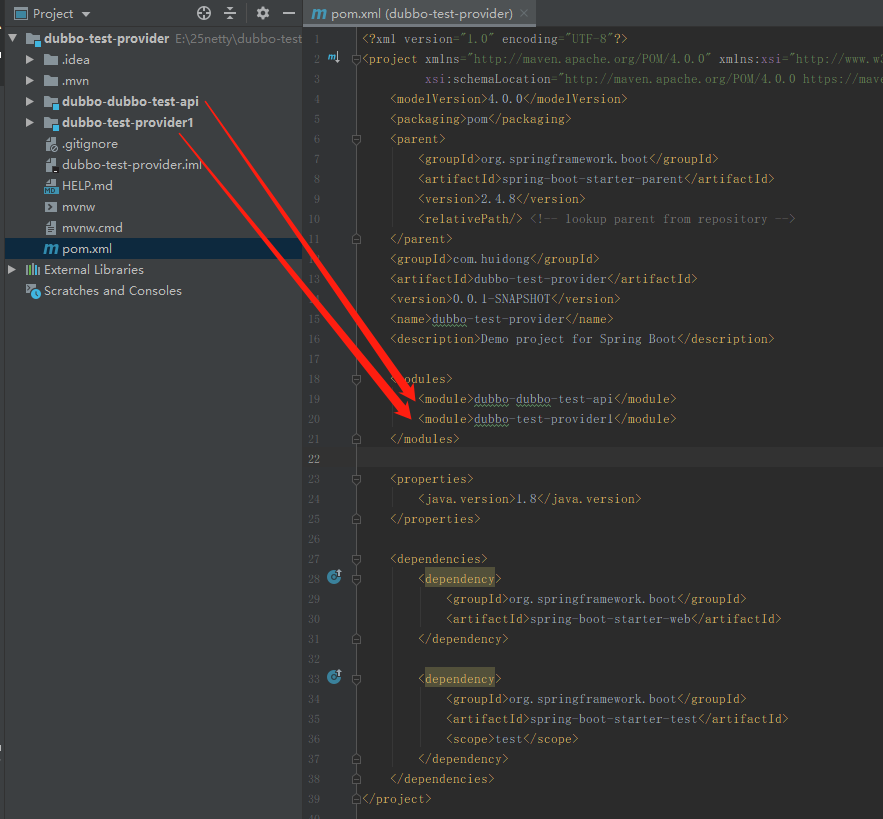Screen dimensions: 883x819
Task: Click the closing project tag on line 39
Action: [397, 799]
